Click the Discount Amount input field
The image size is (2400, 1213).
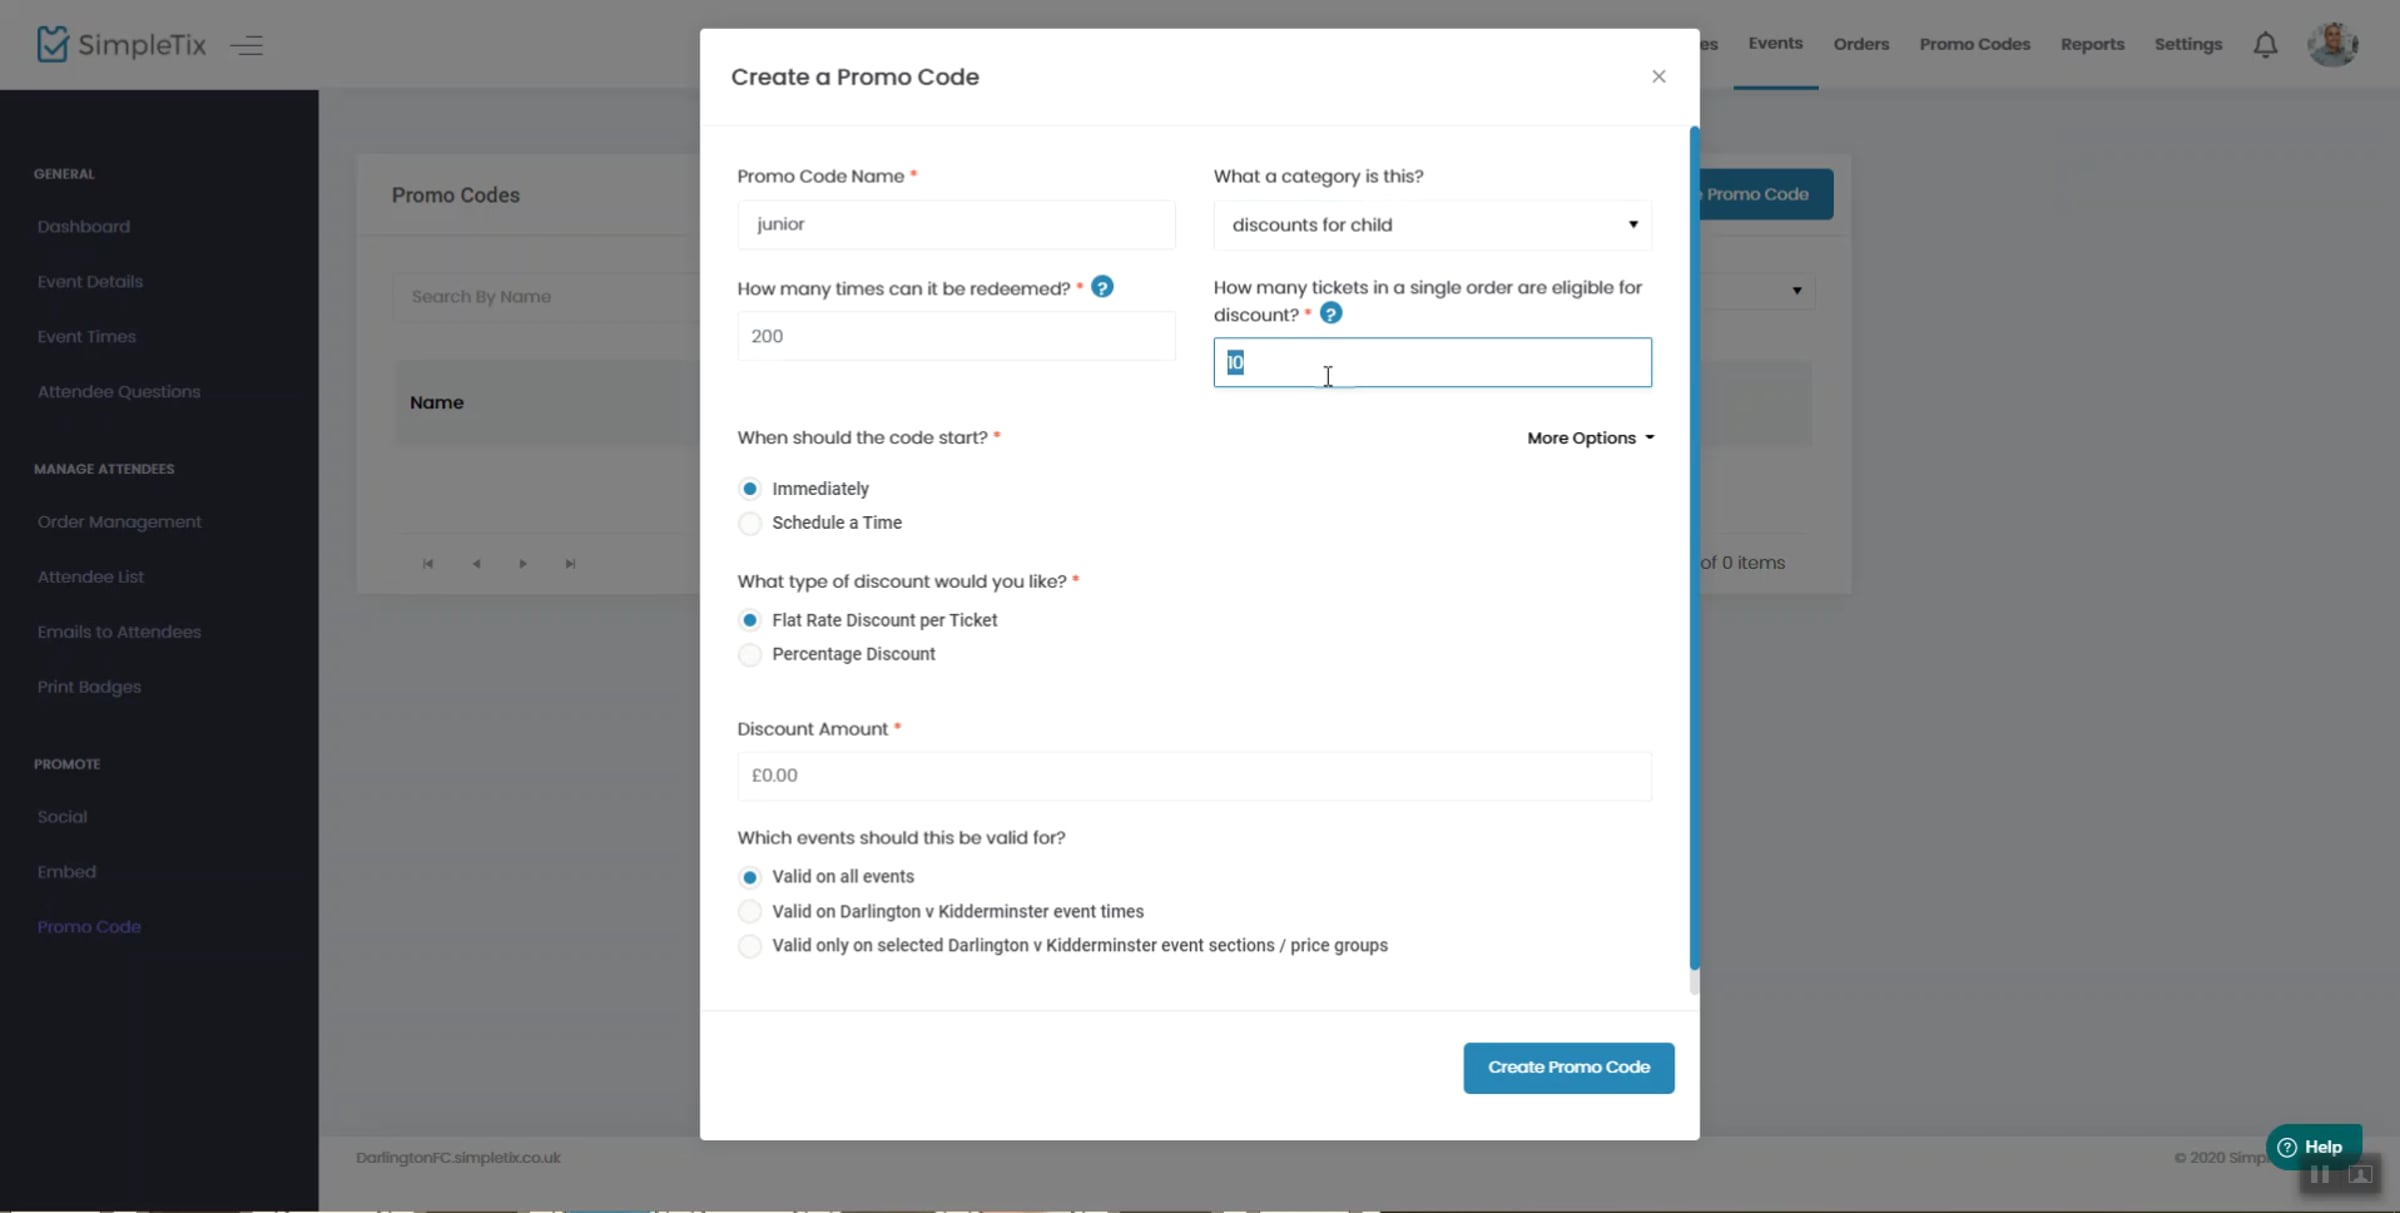1194,776
